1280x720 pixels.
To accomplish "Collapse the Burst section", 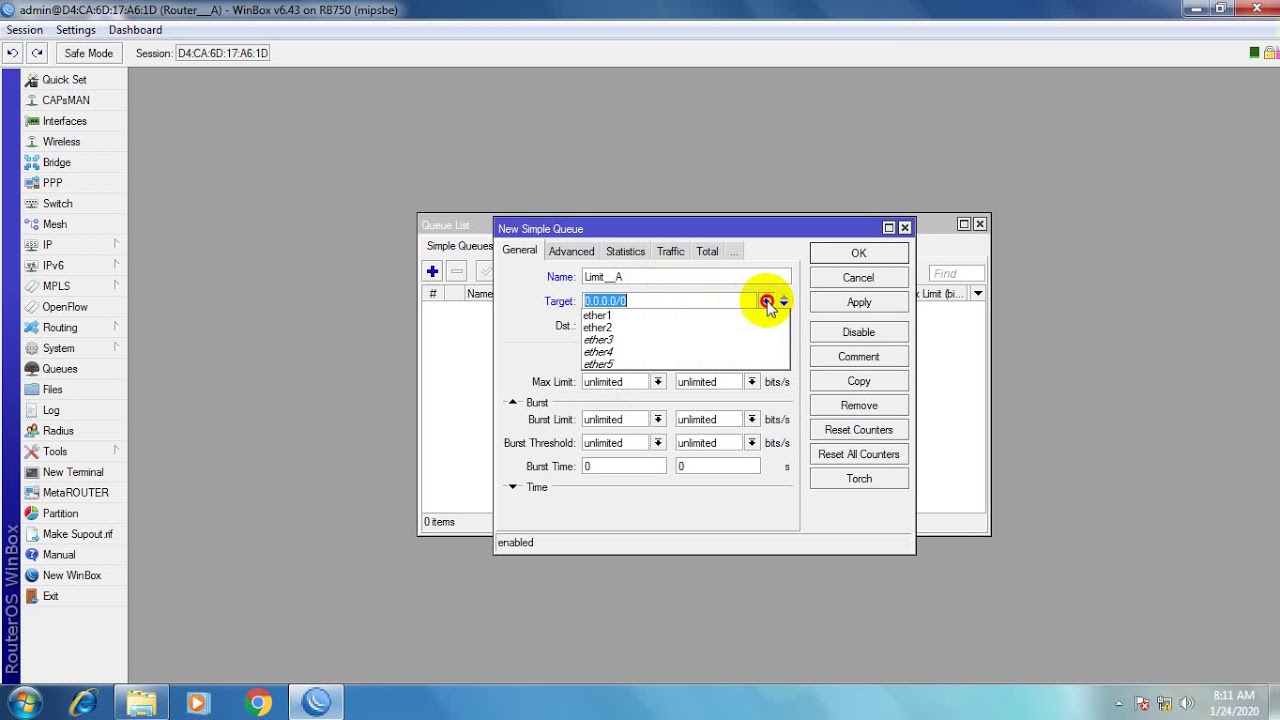I will [513, 402].
